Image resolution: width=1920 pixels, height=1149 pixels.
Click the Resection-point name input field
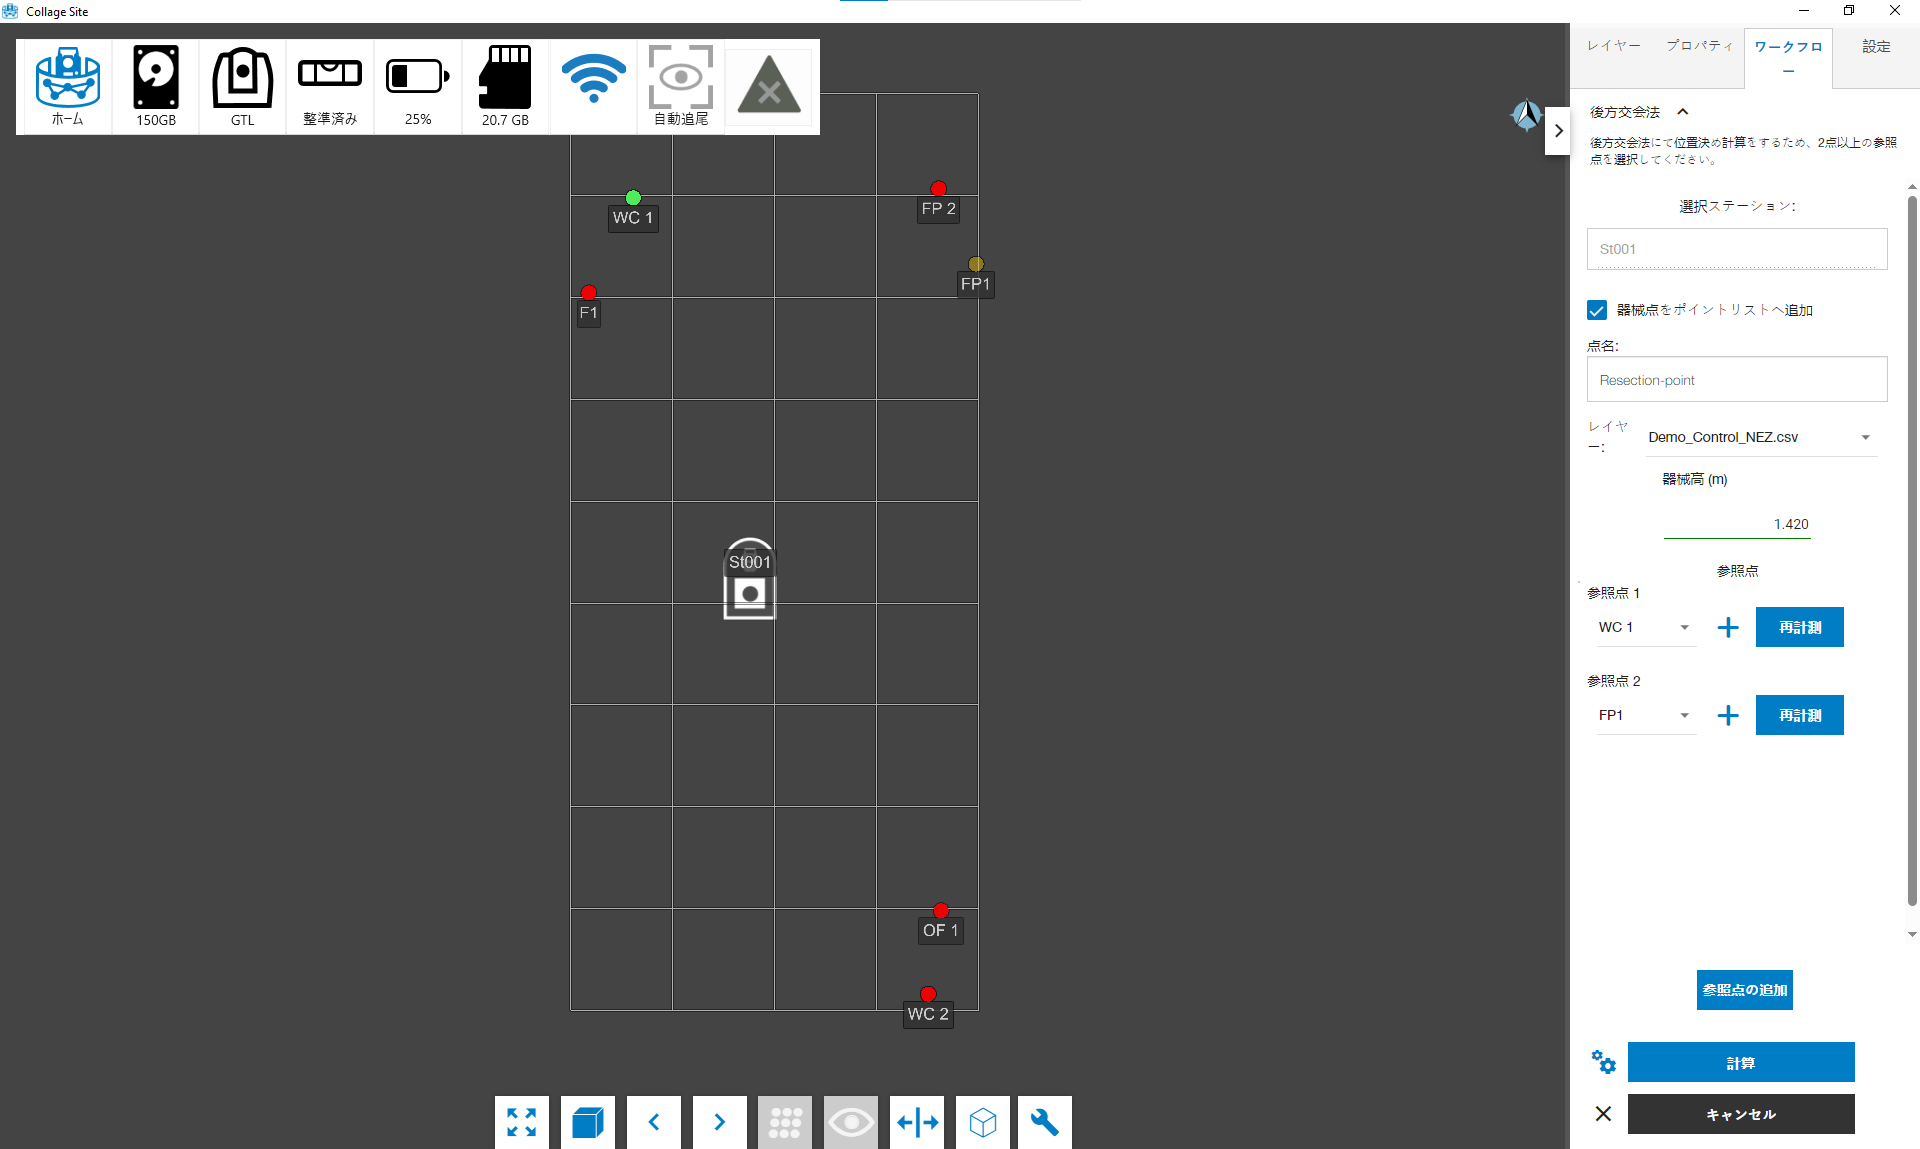tap(1736, 380)
